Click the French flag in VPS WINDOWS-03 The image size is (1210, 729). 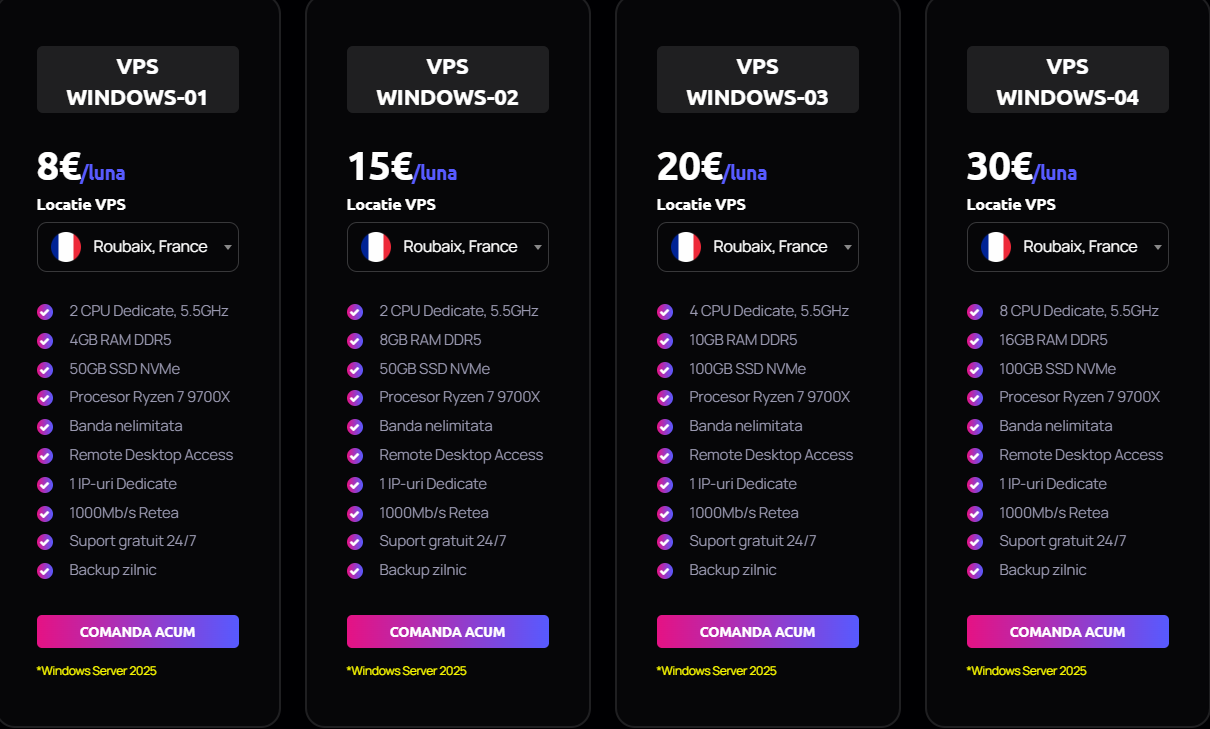point(686,247)
